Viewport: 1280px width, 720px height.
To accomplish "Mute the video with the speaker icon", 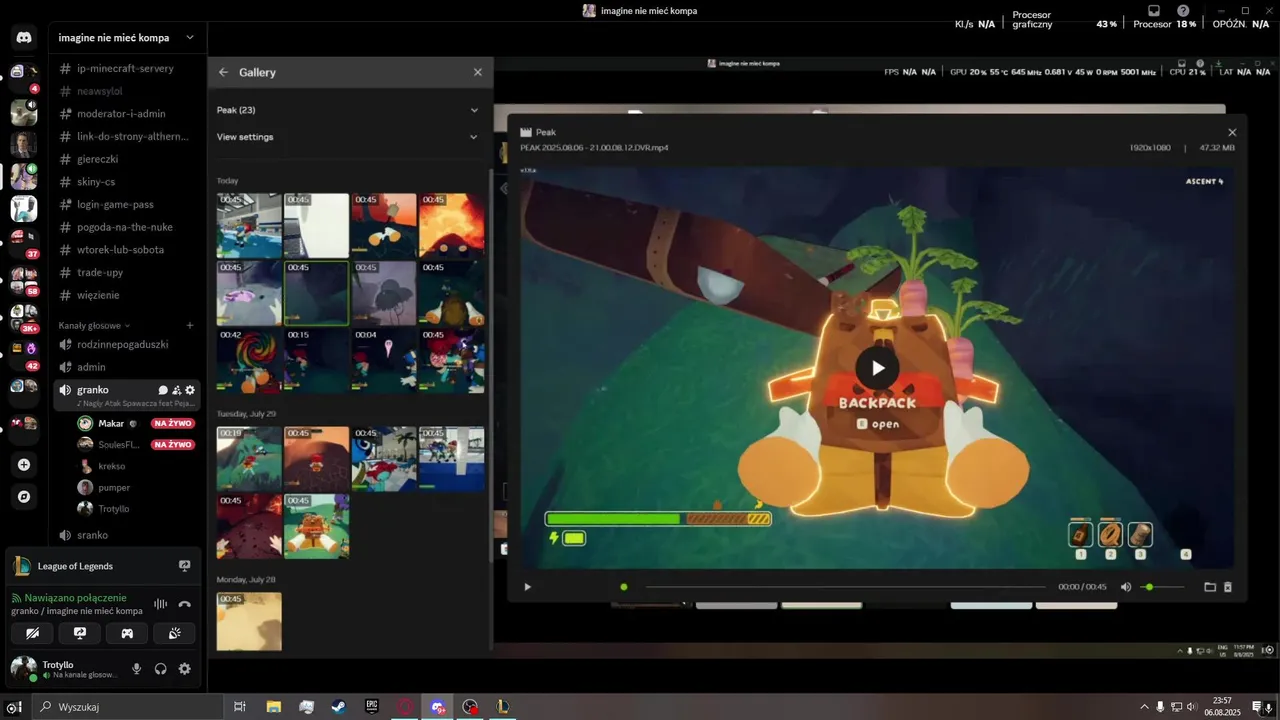I will 1126,587.
